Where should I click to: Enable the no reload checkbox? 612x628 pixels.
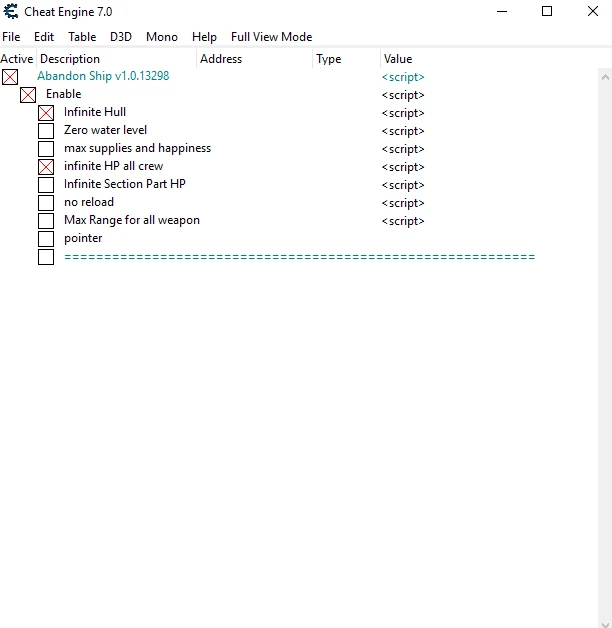pos(46,203)
